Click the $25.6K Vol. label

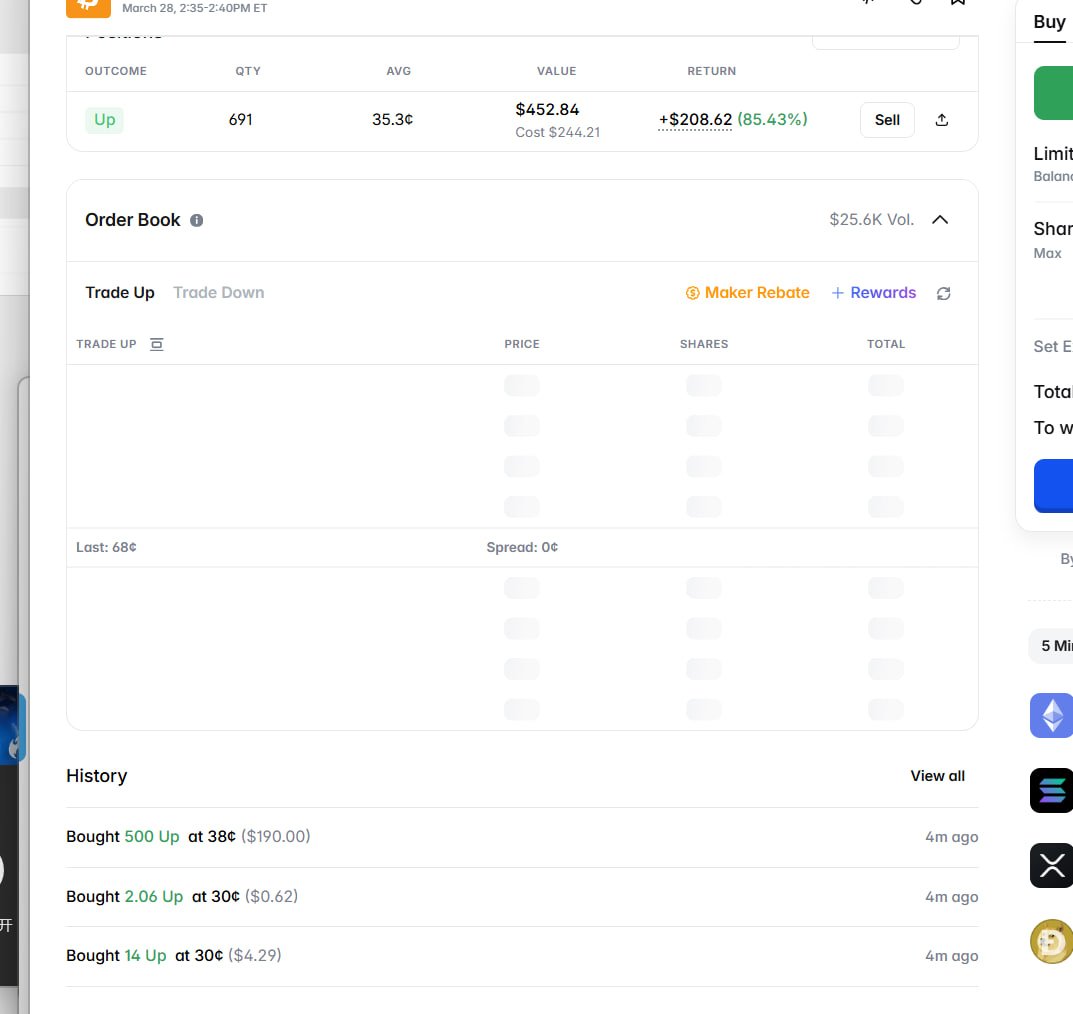(x=871, y=220)
